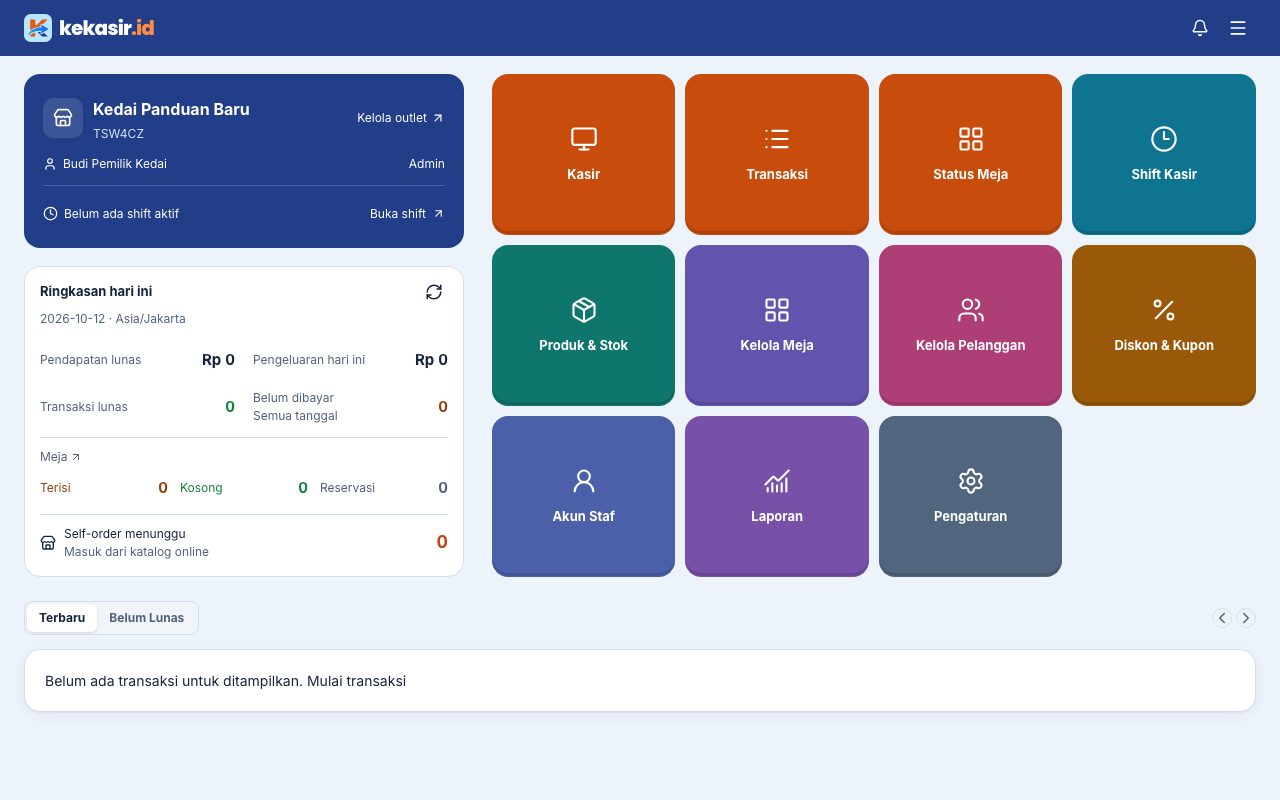Viewport: 1280px width, 800px height.
Task: Open the Shift Kasir clock tile
Action: pyautogui.click(x=1164, y=154)
